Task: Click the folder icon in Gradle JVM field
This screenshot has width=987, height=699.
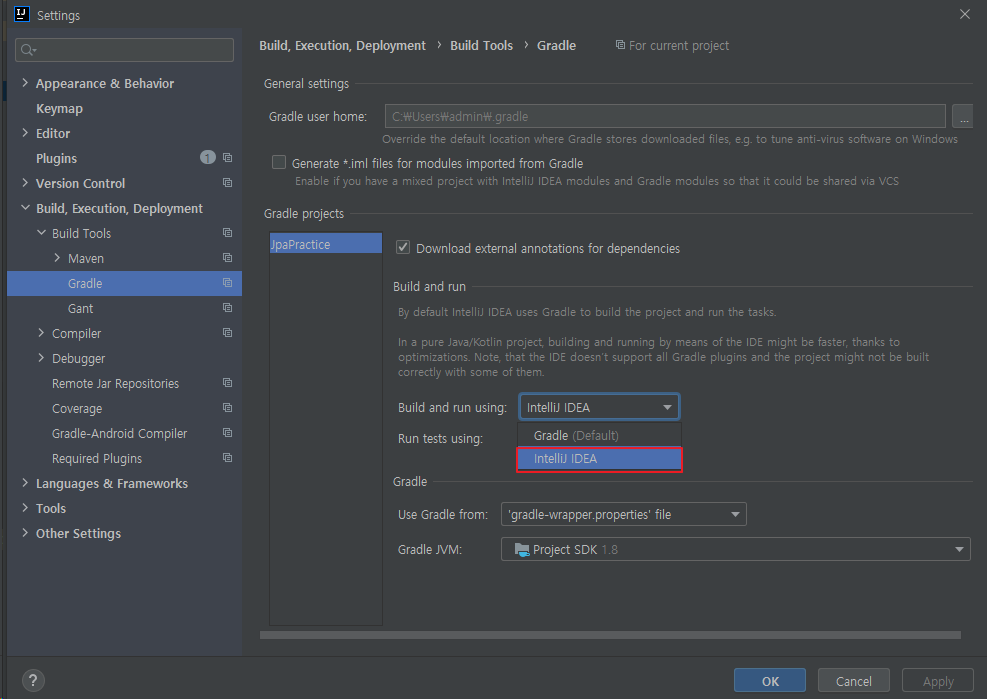Action: pyautogui.click(x=522, y=550)
